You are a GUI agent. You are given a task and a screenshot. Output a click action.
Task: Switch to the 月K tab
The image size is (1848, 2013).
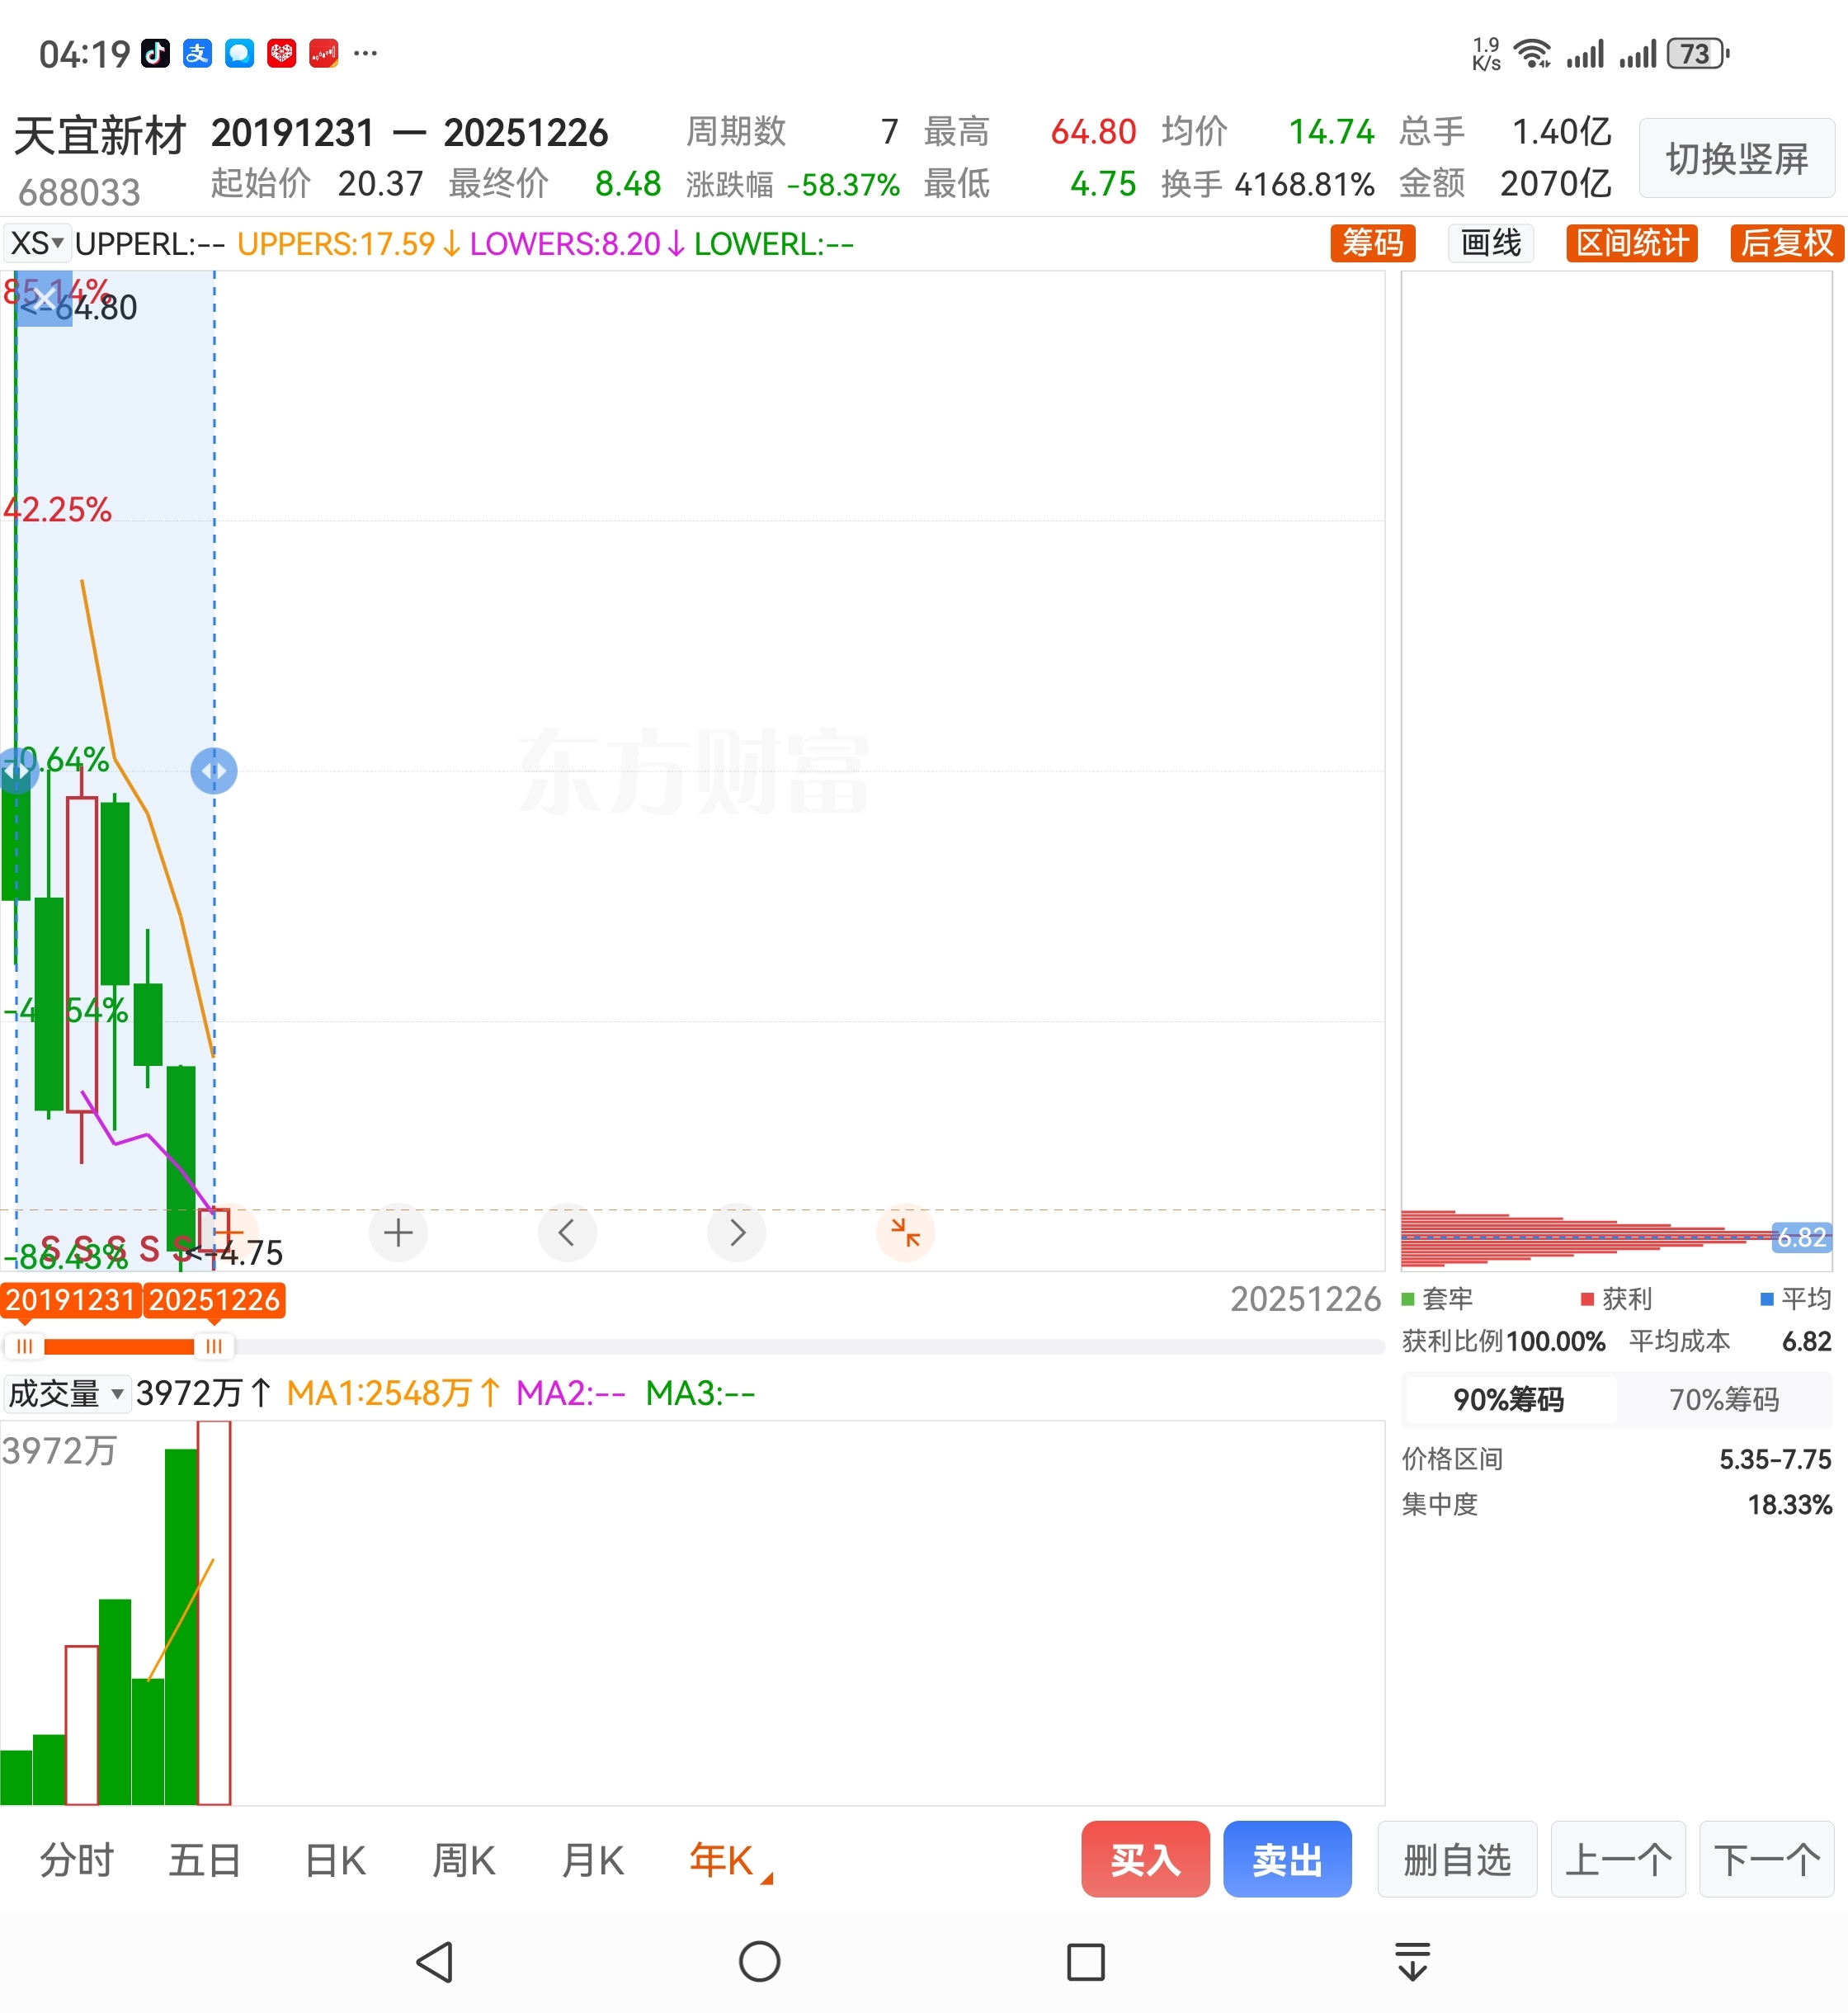pyautogui.click(x=592, y=1860)
